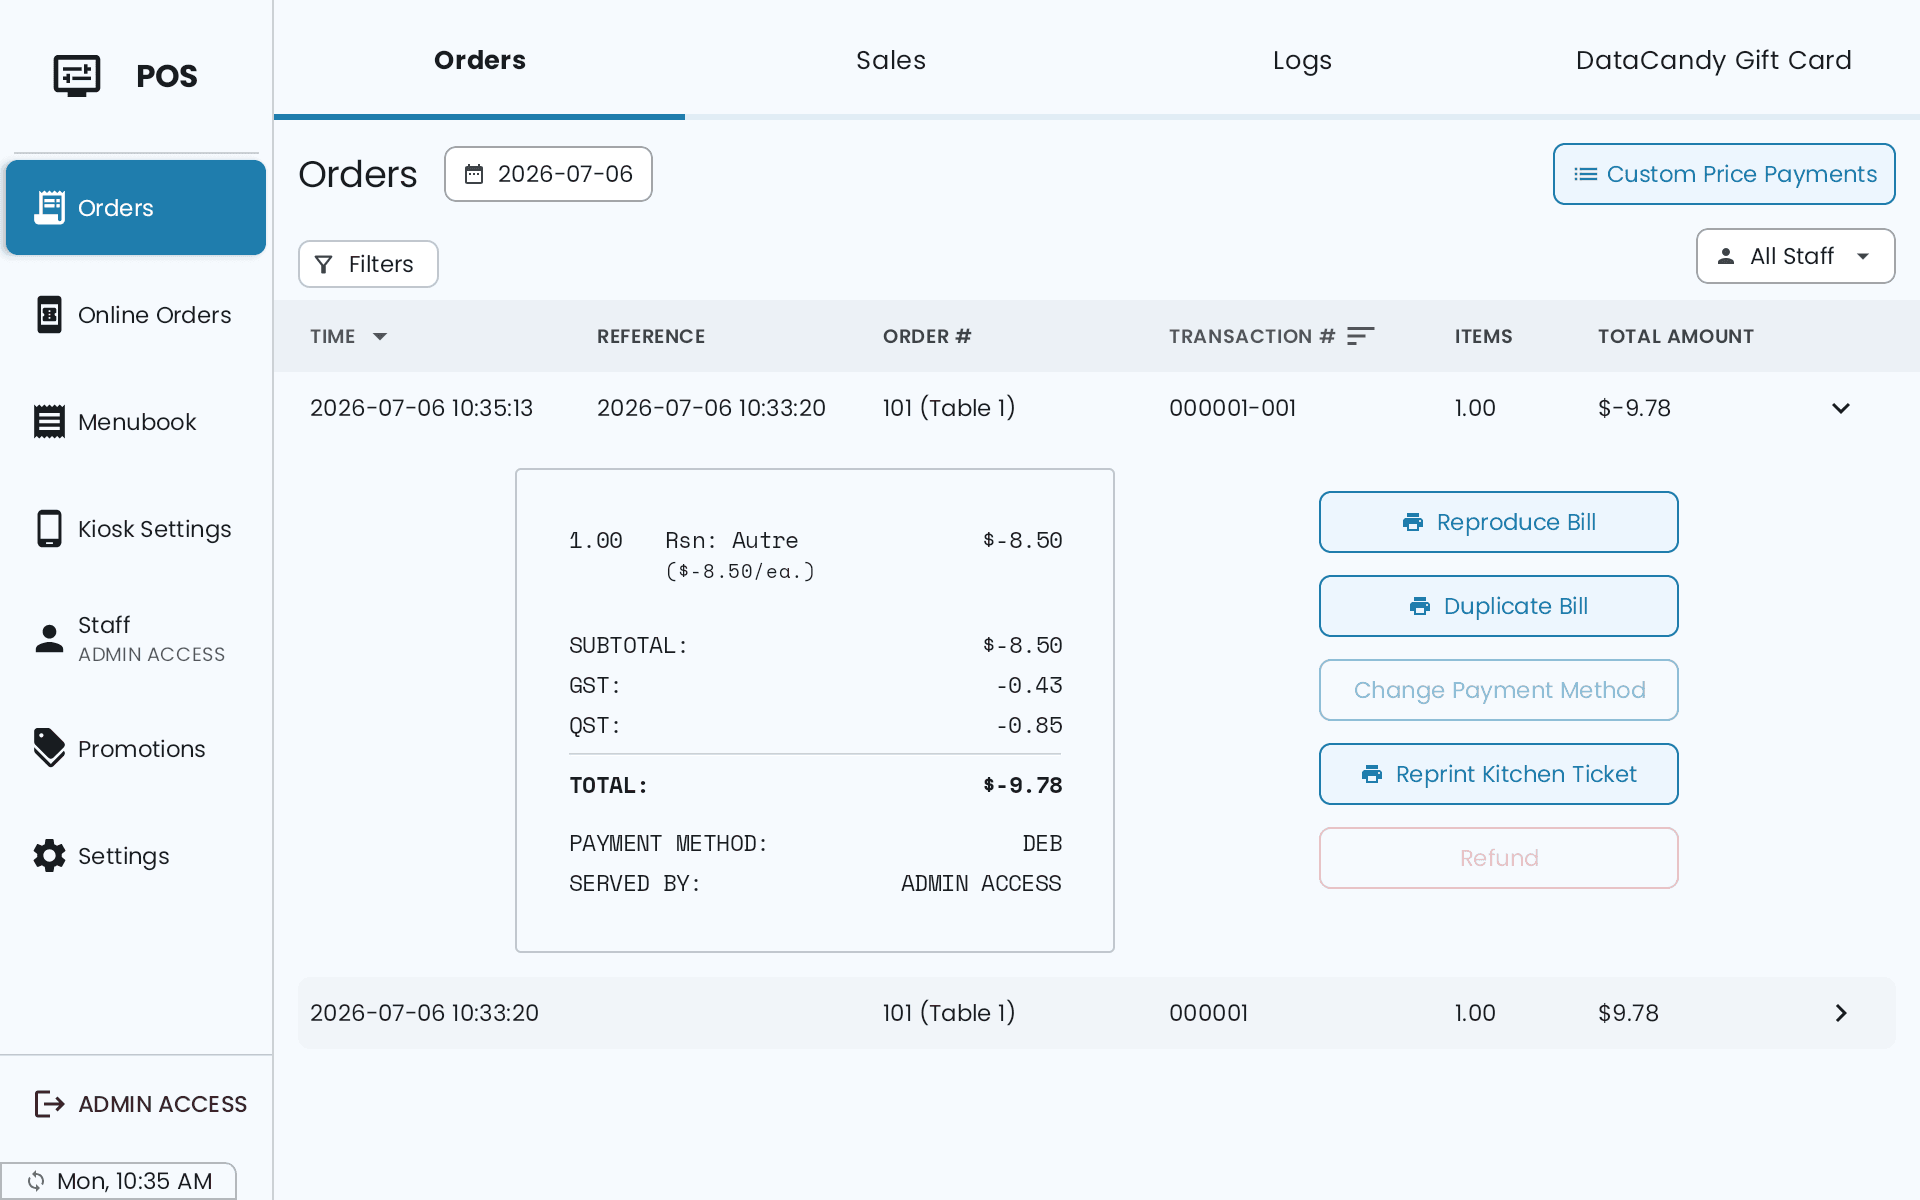Select Menubook in the sidebar
The height and width of the screenshot is (1200, 1920).
136,422
